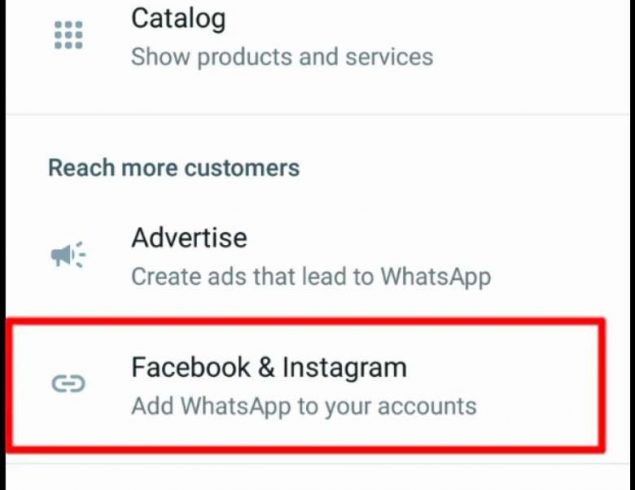Click the Advertise megaphone icon

68,256
